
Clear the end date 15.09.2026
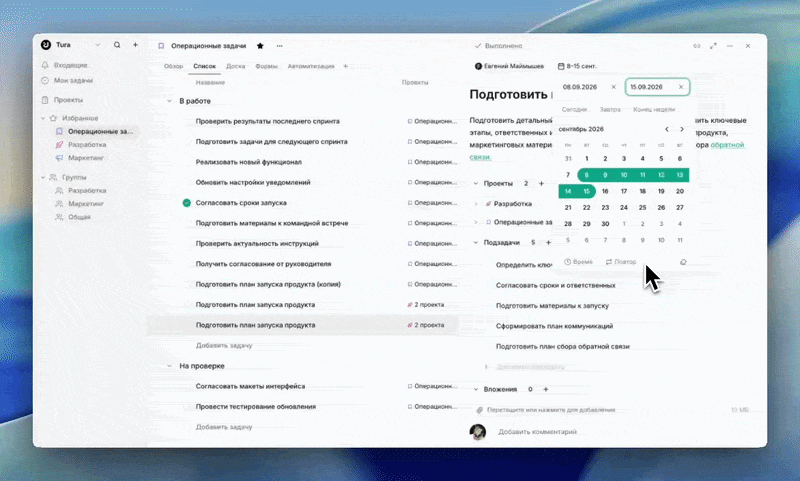(681, 87)
